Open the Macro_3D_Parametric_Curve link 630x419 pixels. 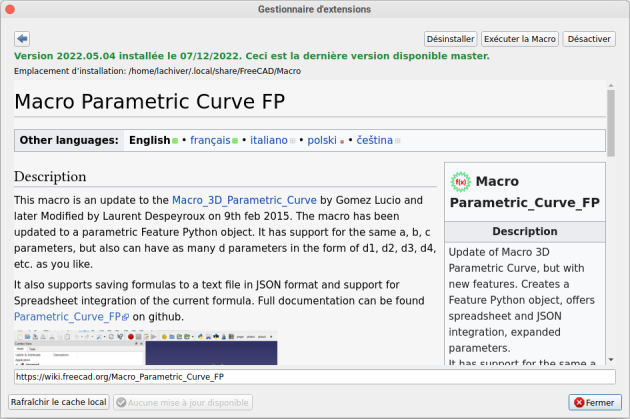tap(245, 200)
